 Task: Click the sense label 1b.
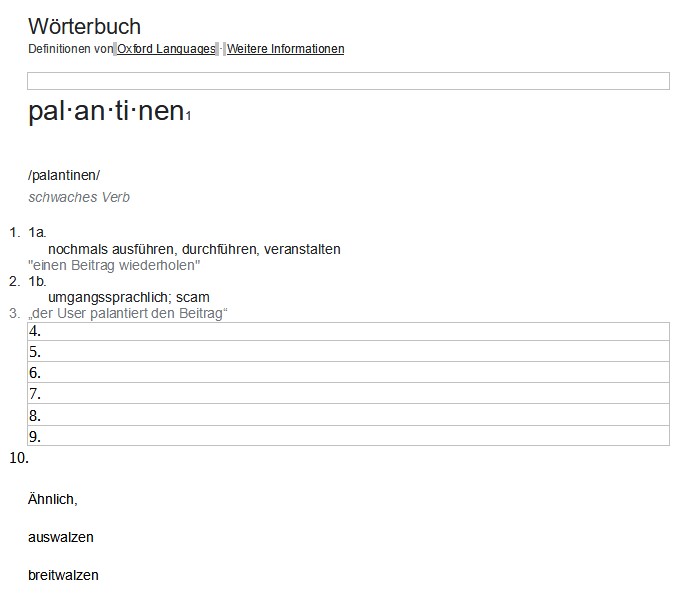[37, 281]
